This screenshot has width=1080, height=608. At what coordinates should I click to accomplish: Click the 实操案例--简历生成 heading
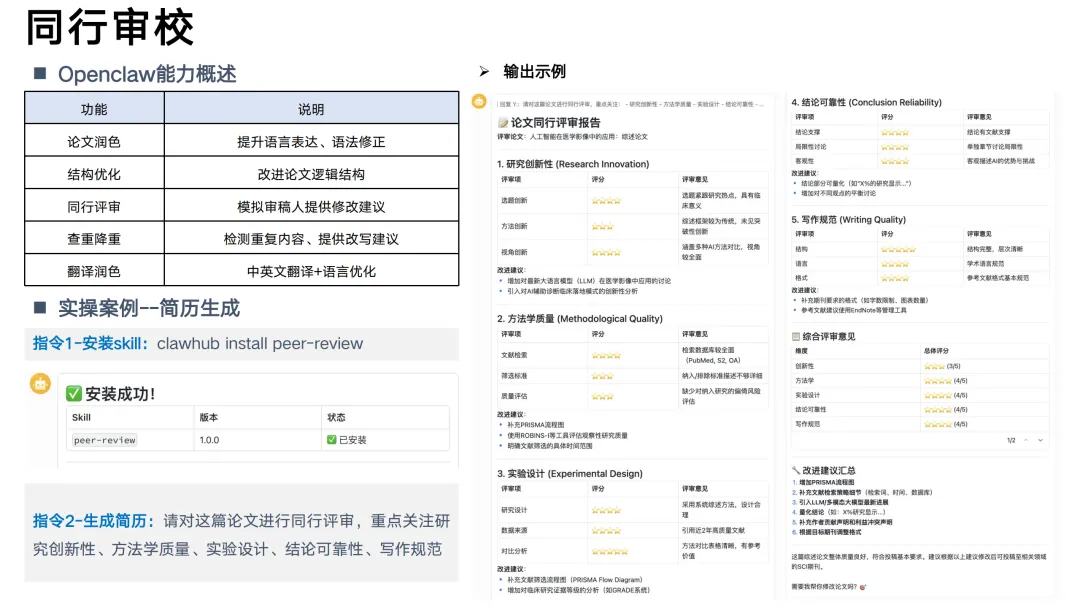pyautogui.click(x=149, y=308)
